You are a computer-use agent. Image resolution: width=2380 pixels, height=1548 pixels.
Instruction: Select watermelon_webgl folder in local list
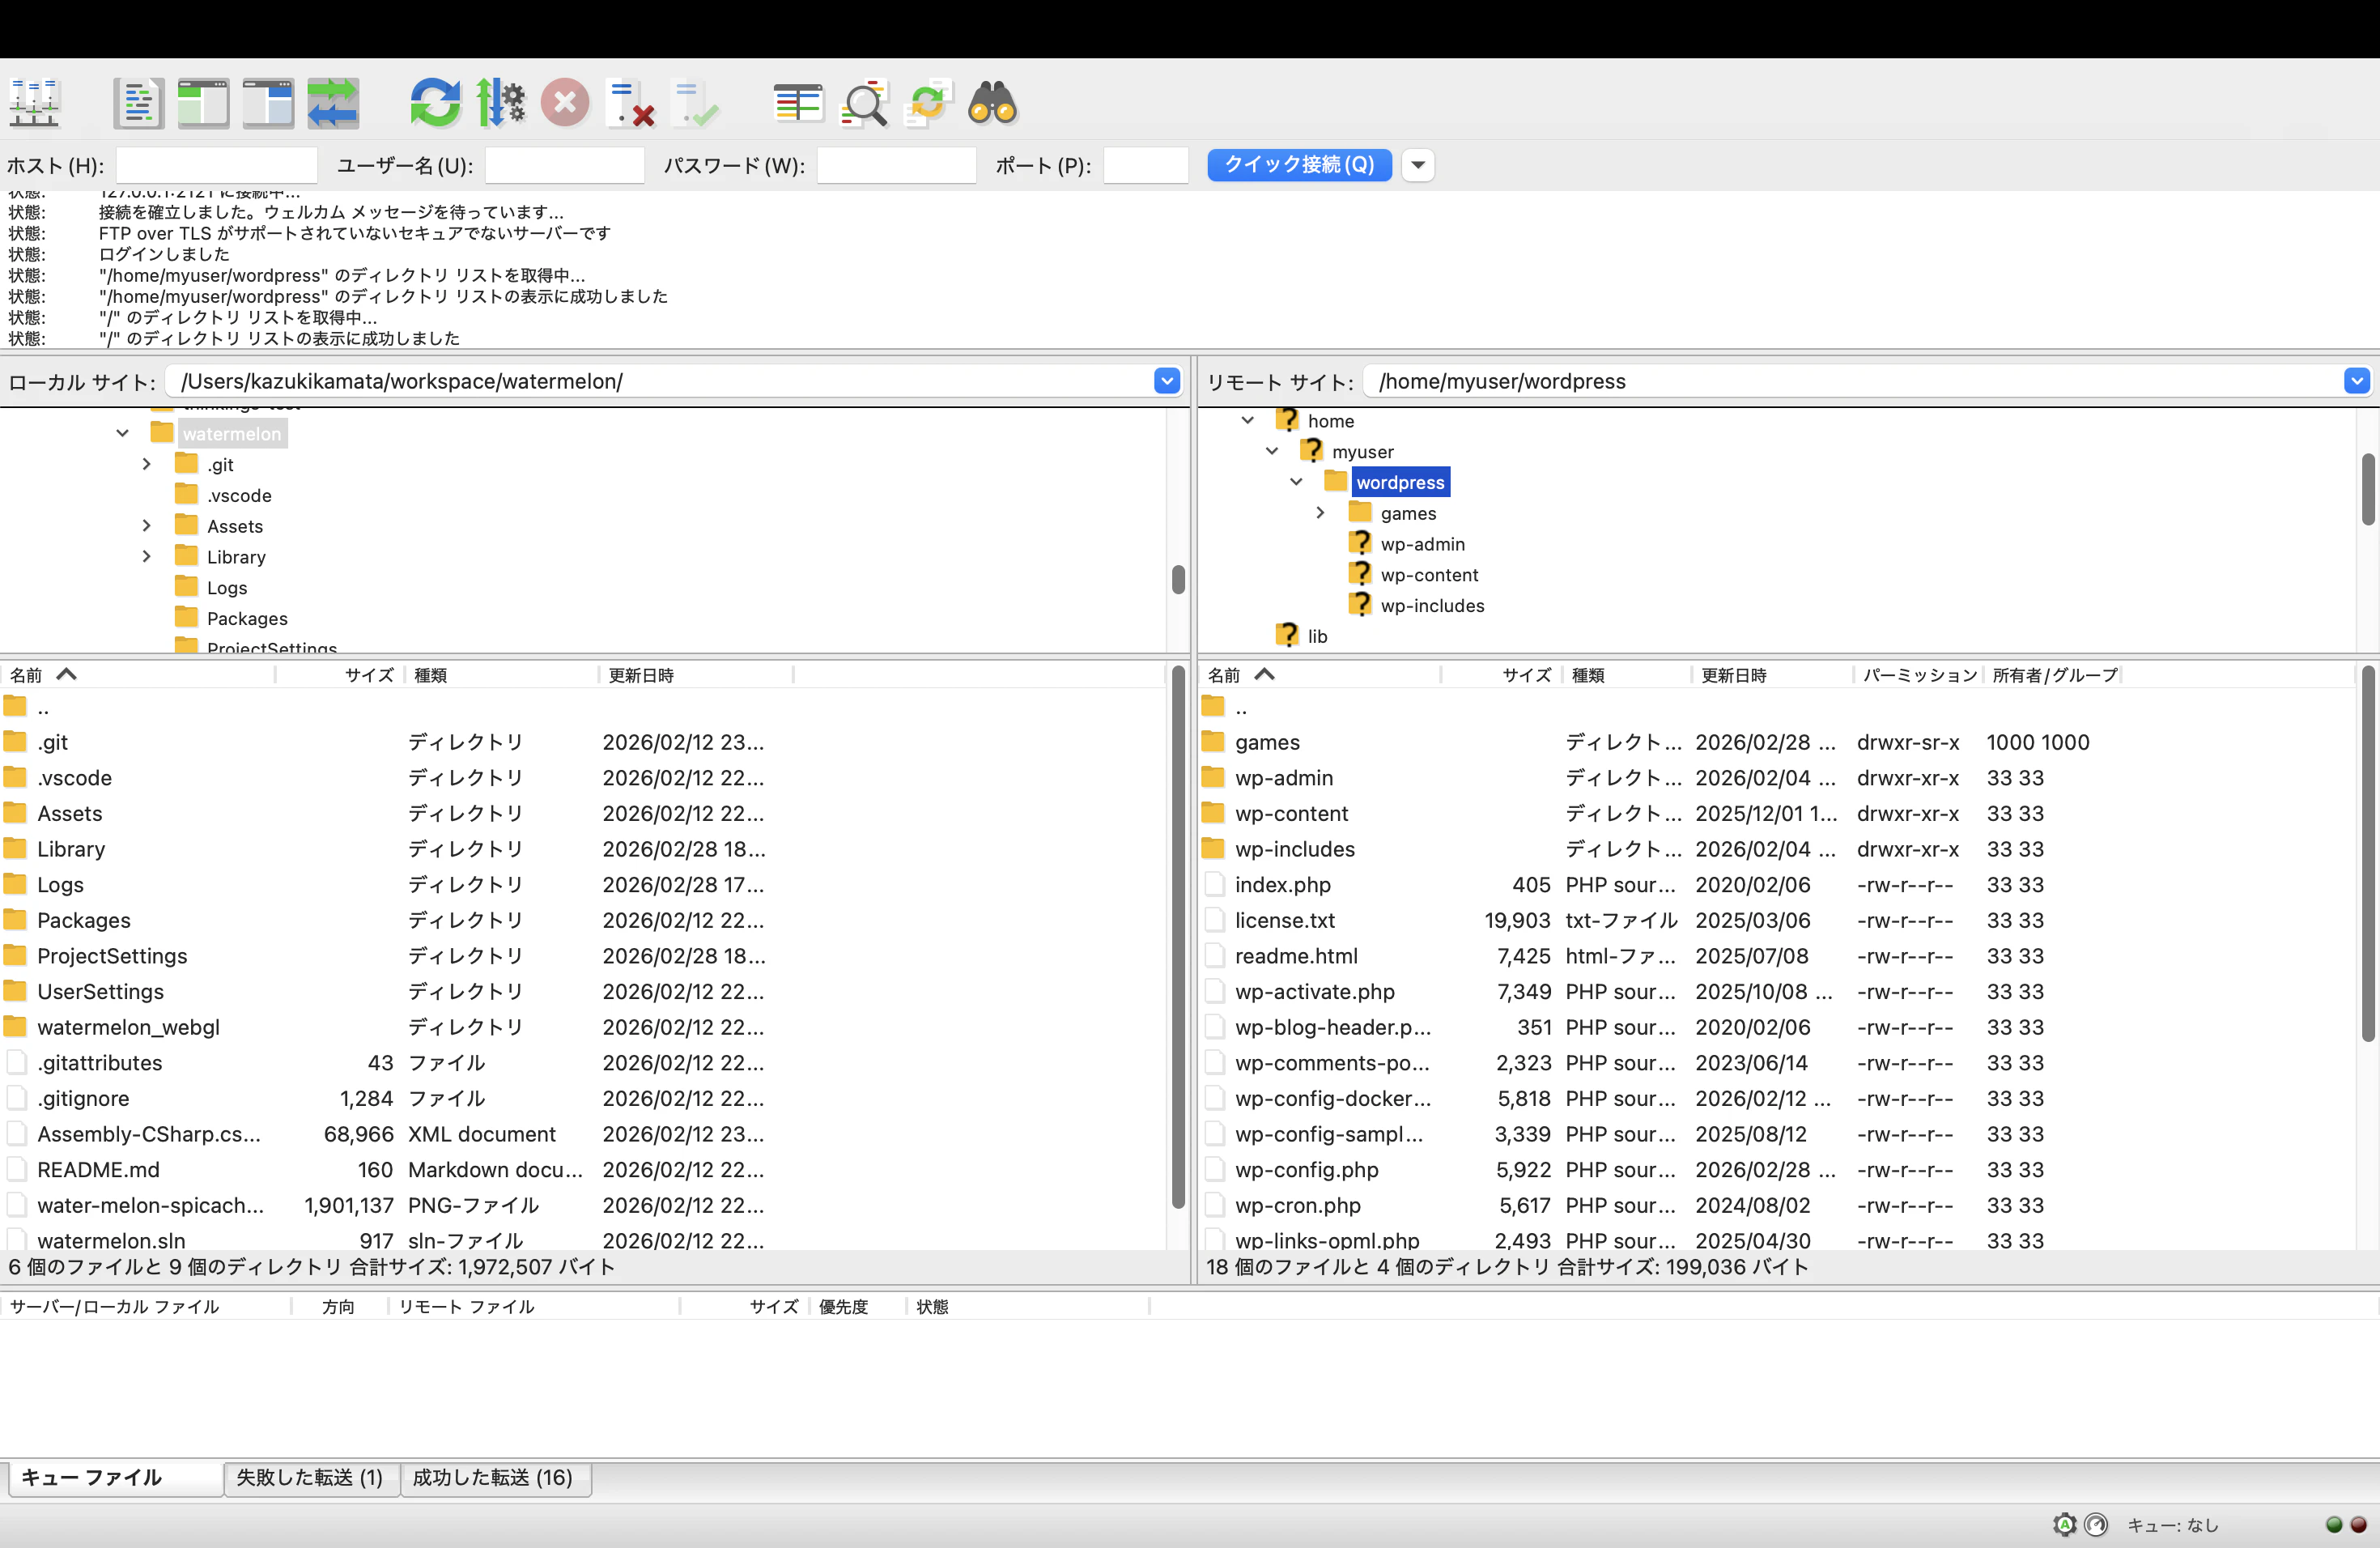click(128, 1027)
